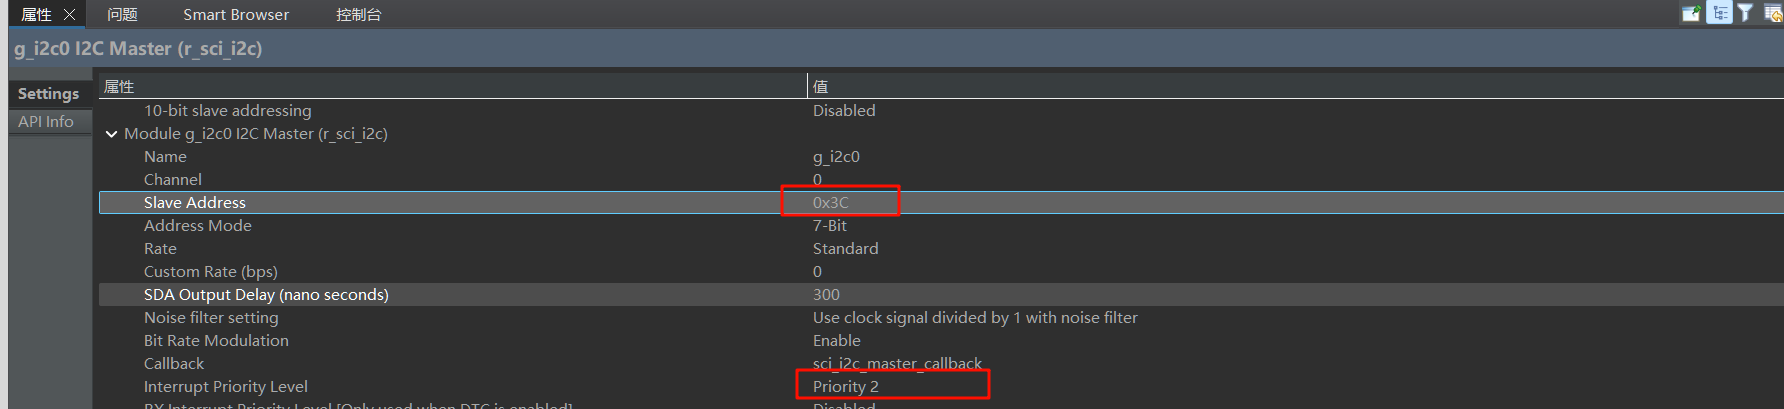Open the 控制台 tab

(x=358, y=14)
